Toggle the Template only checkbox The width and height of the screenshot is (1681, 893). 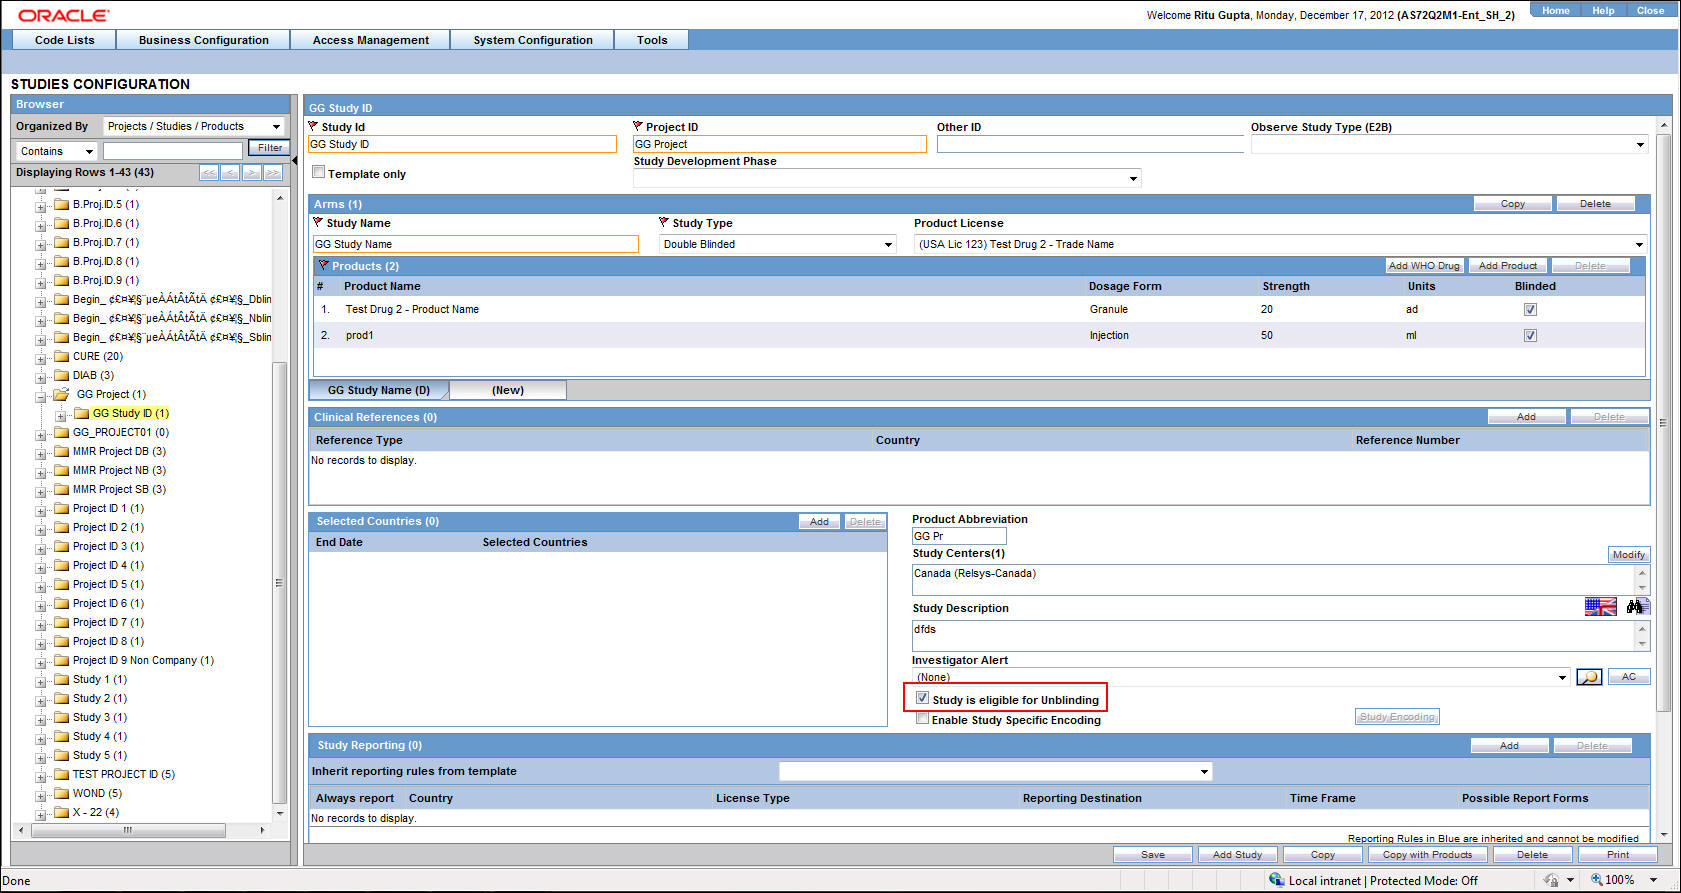pyautogui.click(x=319, y=172)
